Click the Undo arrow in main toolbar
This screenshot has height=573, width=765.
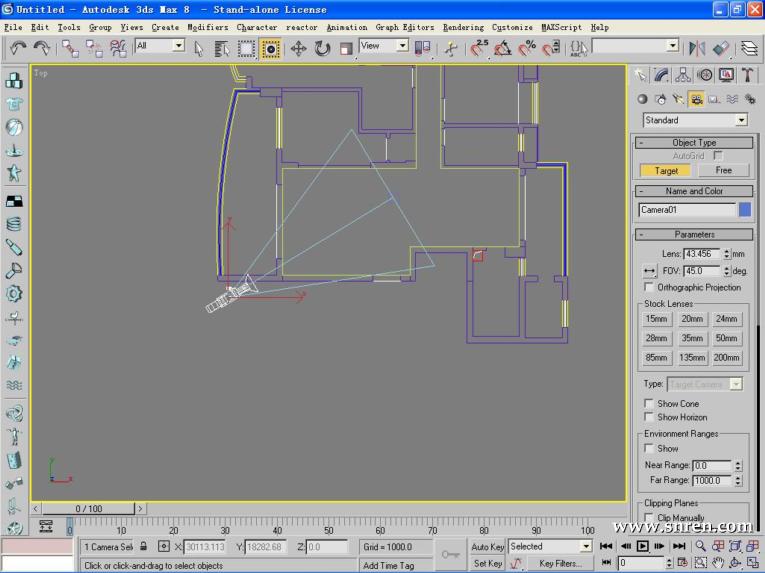[x=16, y=47]
